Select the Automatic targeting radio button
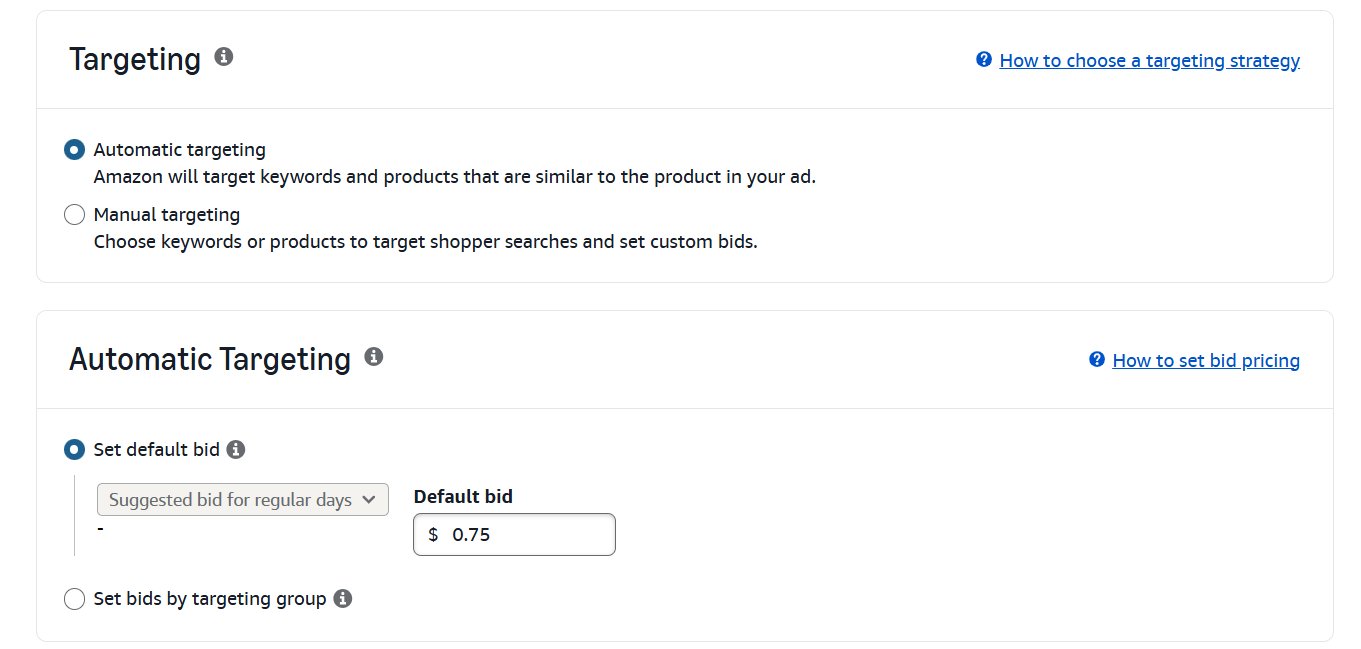 pos(74,149)
